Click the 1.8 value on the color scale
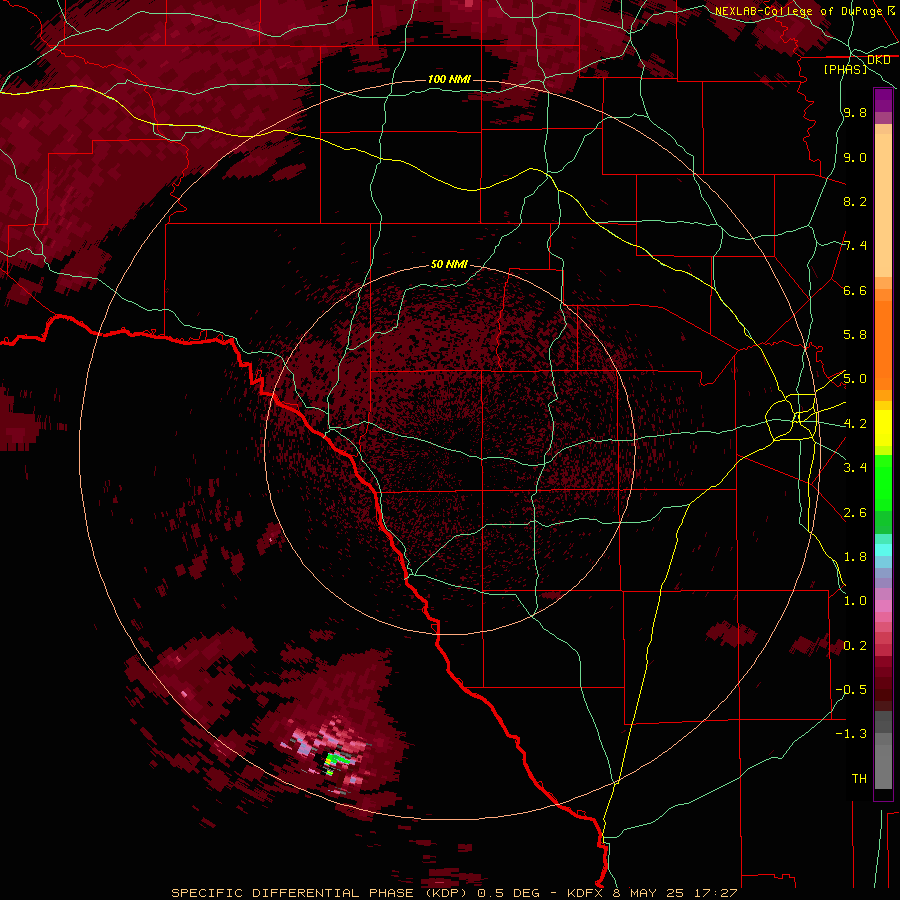 (x=855, y=557)
